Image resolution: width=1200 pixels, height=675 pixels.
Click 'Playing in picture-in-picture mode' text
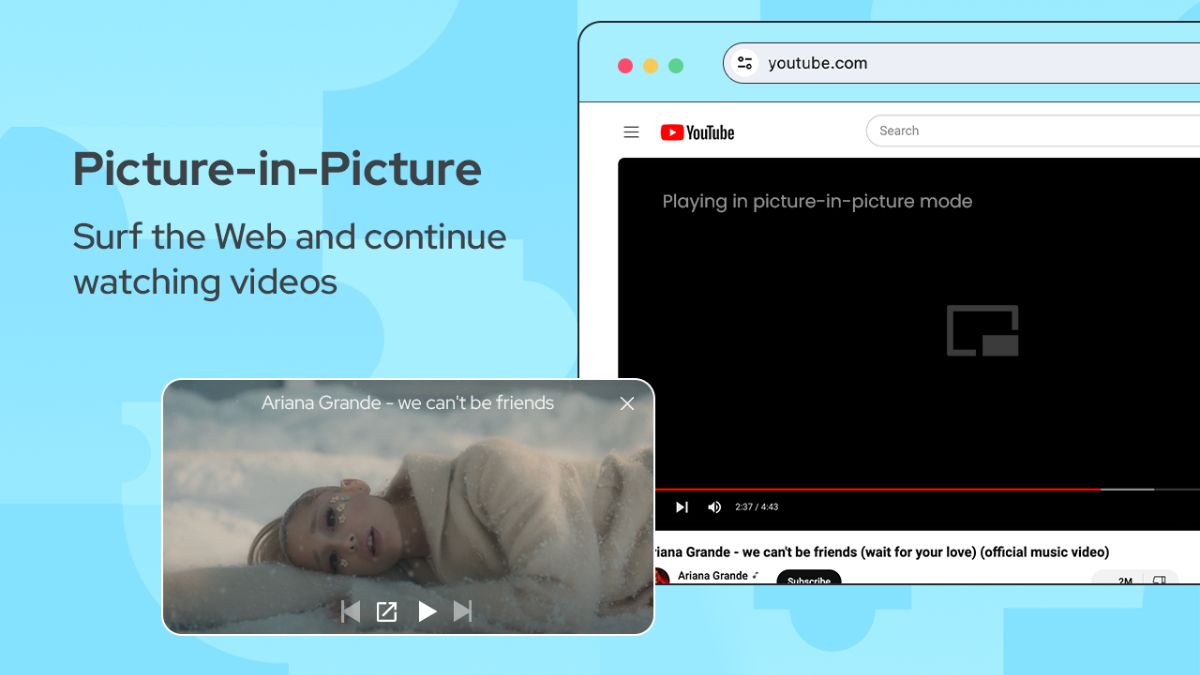[817, 201]
